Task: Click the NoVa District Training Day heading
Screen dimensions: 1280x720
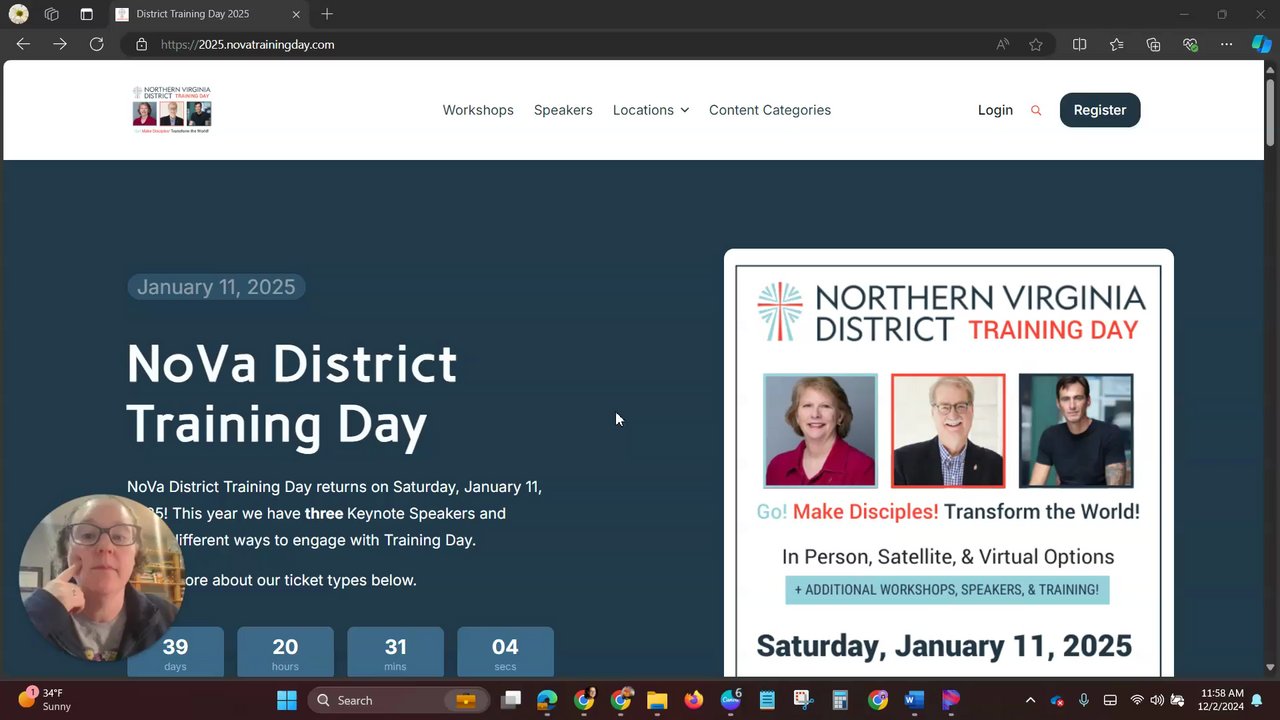Action: (292, 393)
